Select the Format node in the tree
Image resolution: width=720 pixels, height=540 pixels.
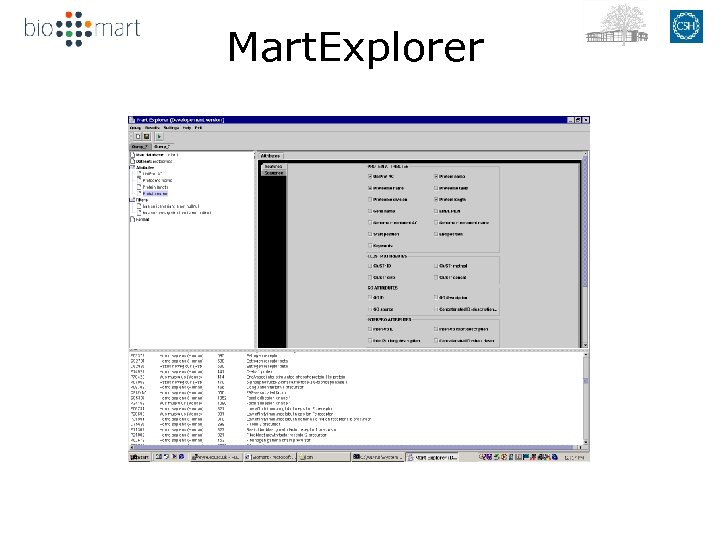tap(142, 219)
